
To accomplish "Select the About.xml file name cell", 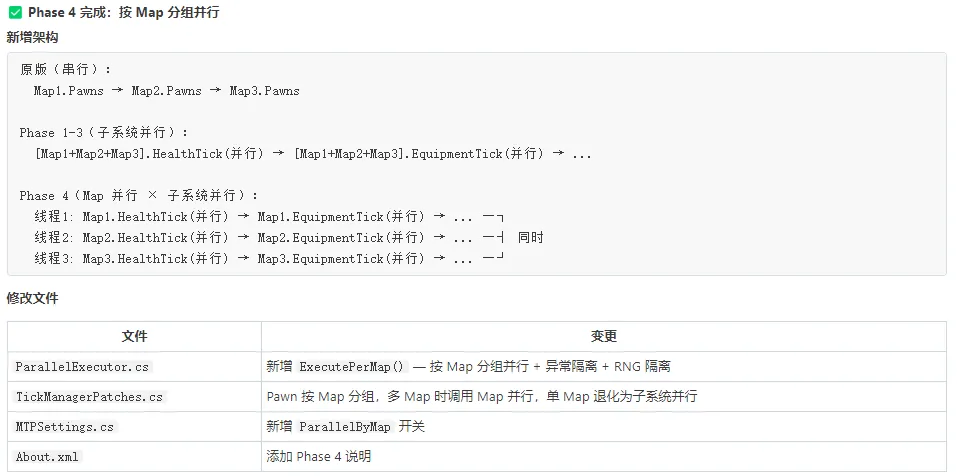I will pos(47,457).
